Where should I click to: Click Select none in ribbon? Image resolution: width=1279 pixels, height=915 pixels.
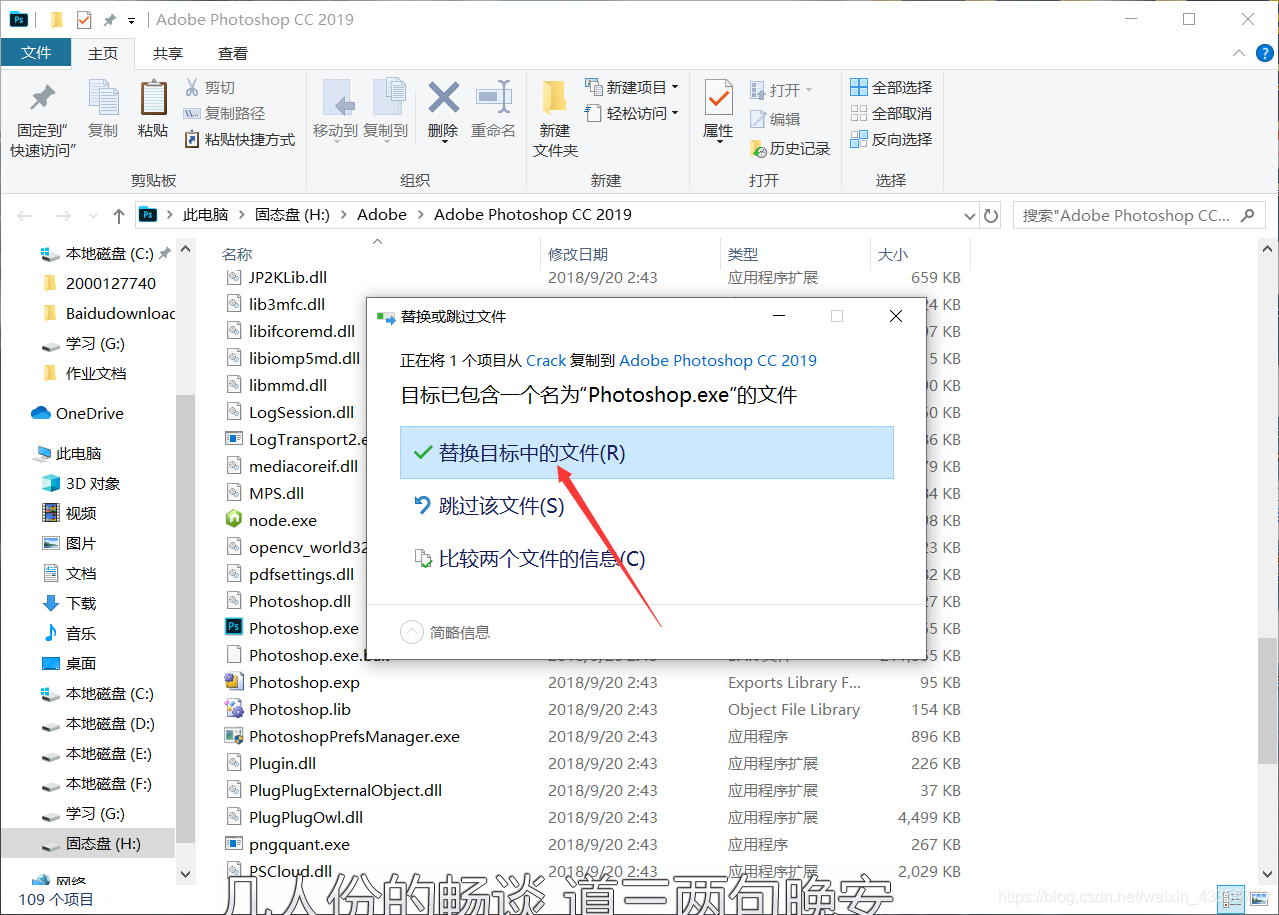click(891, 113)
